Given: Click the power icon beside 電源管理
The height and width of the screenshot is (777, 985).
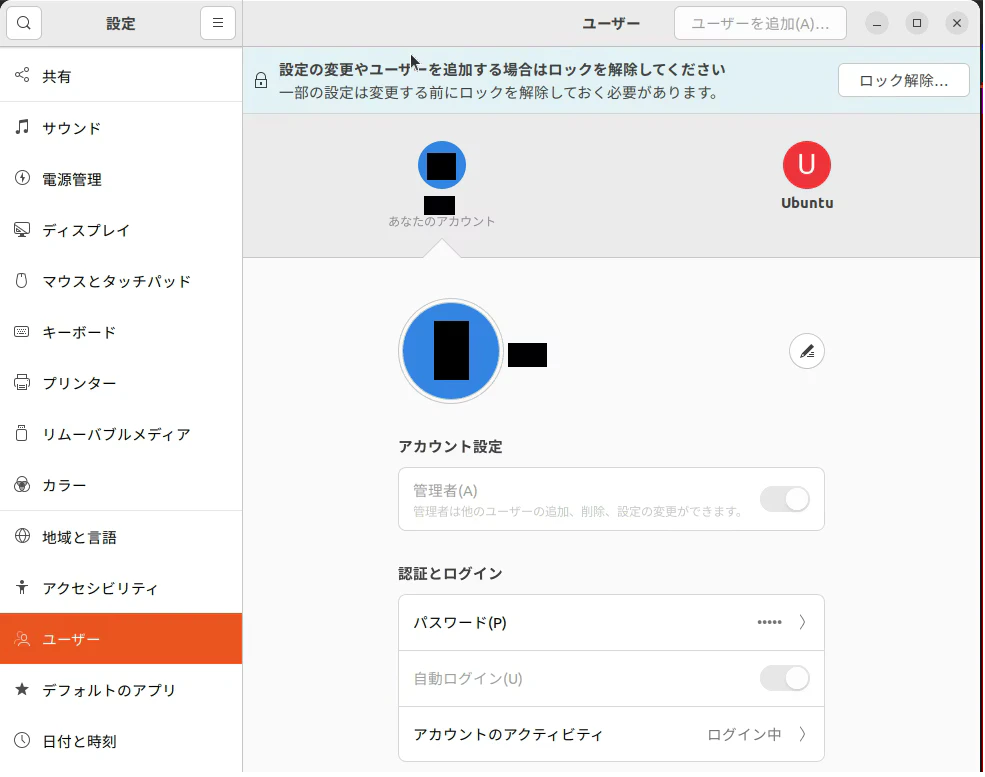Looking at the screenshot, I should pyautogui.click(x=22, y=178).
